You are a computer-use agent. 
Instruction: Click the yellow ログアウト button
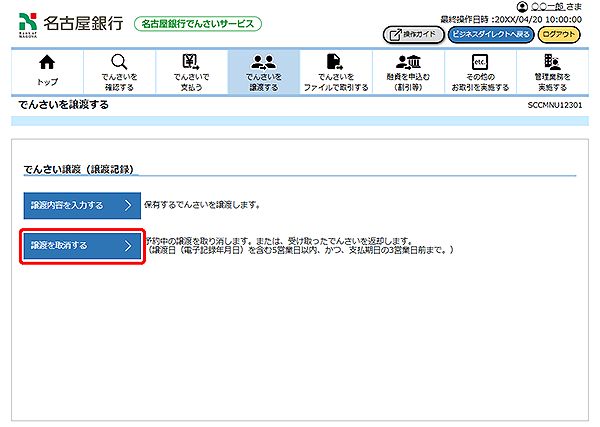559,33
